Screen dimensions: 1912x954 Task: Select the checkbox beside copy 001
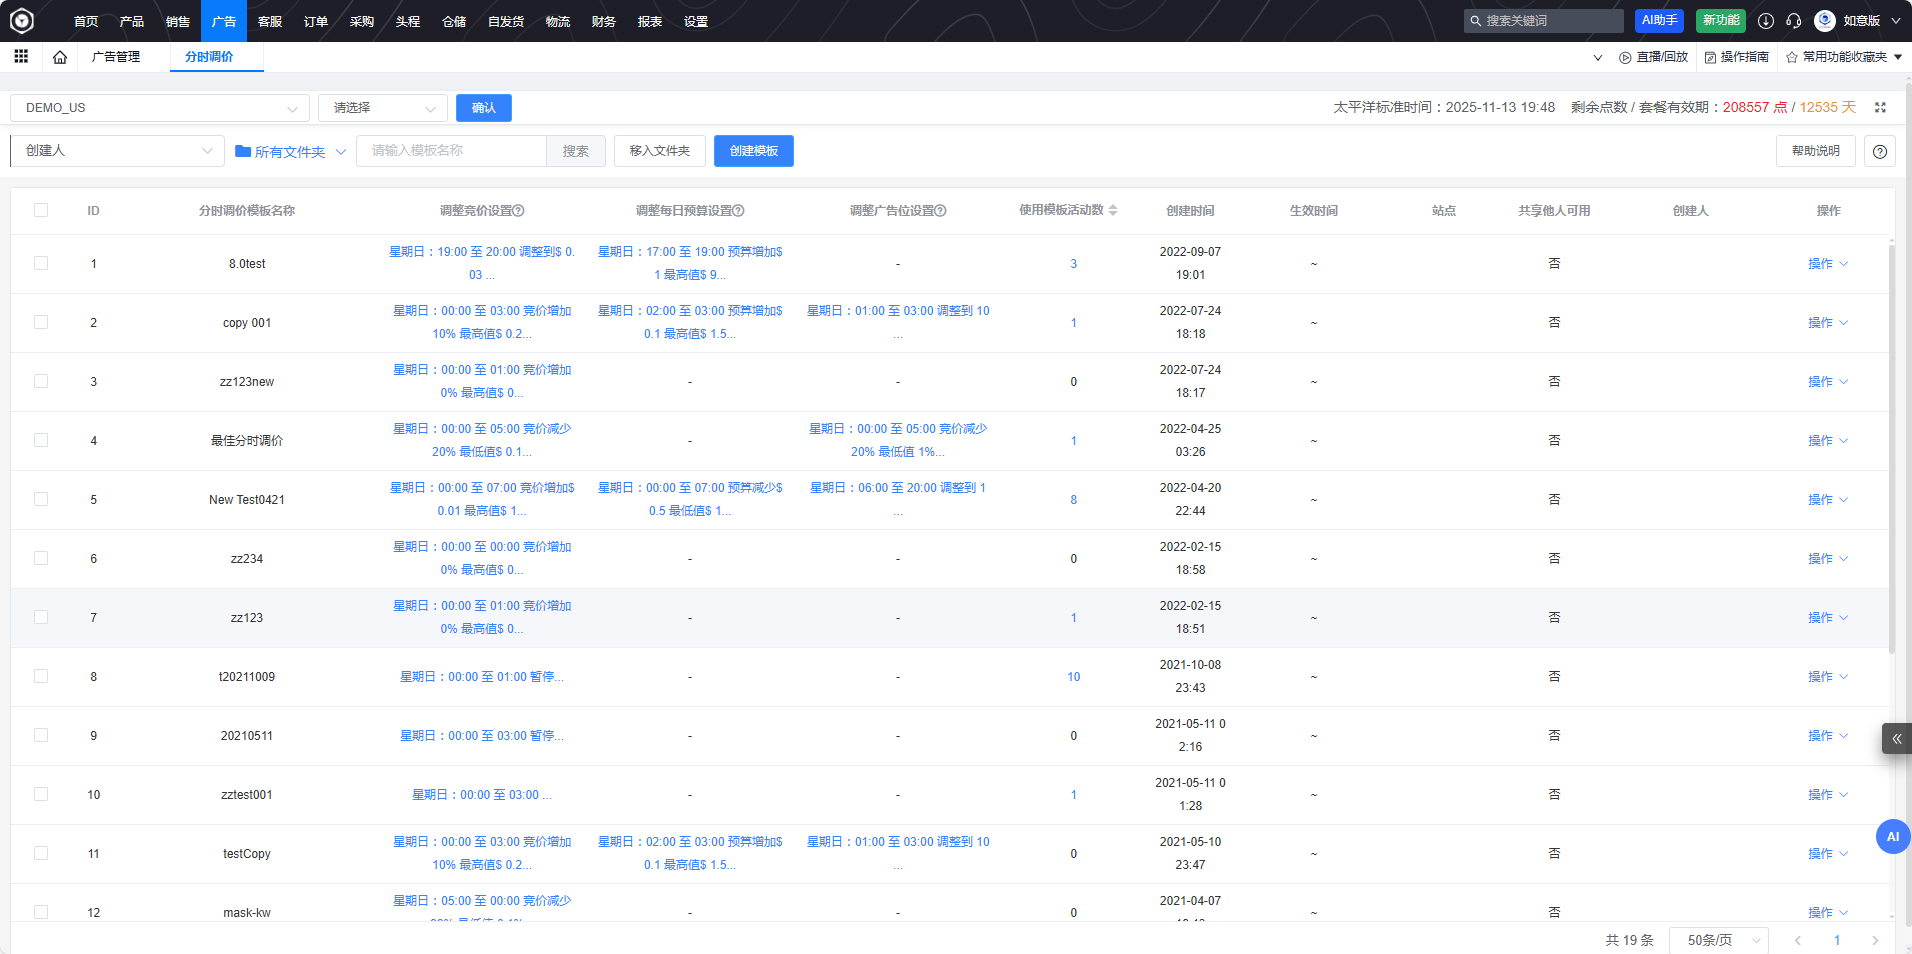pos(41,322)
